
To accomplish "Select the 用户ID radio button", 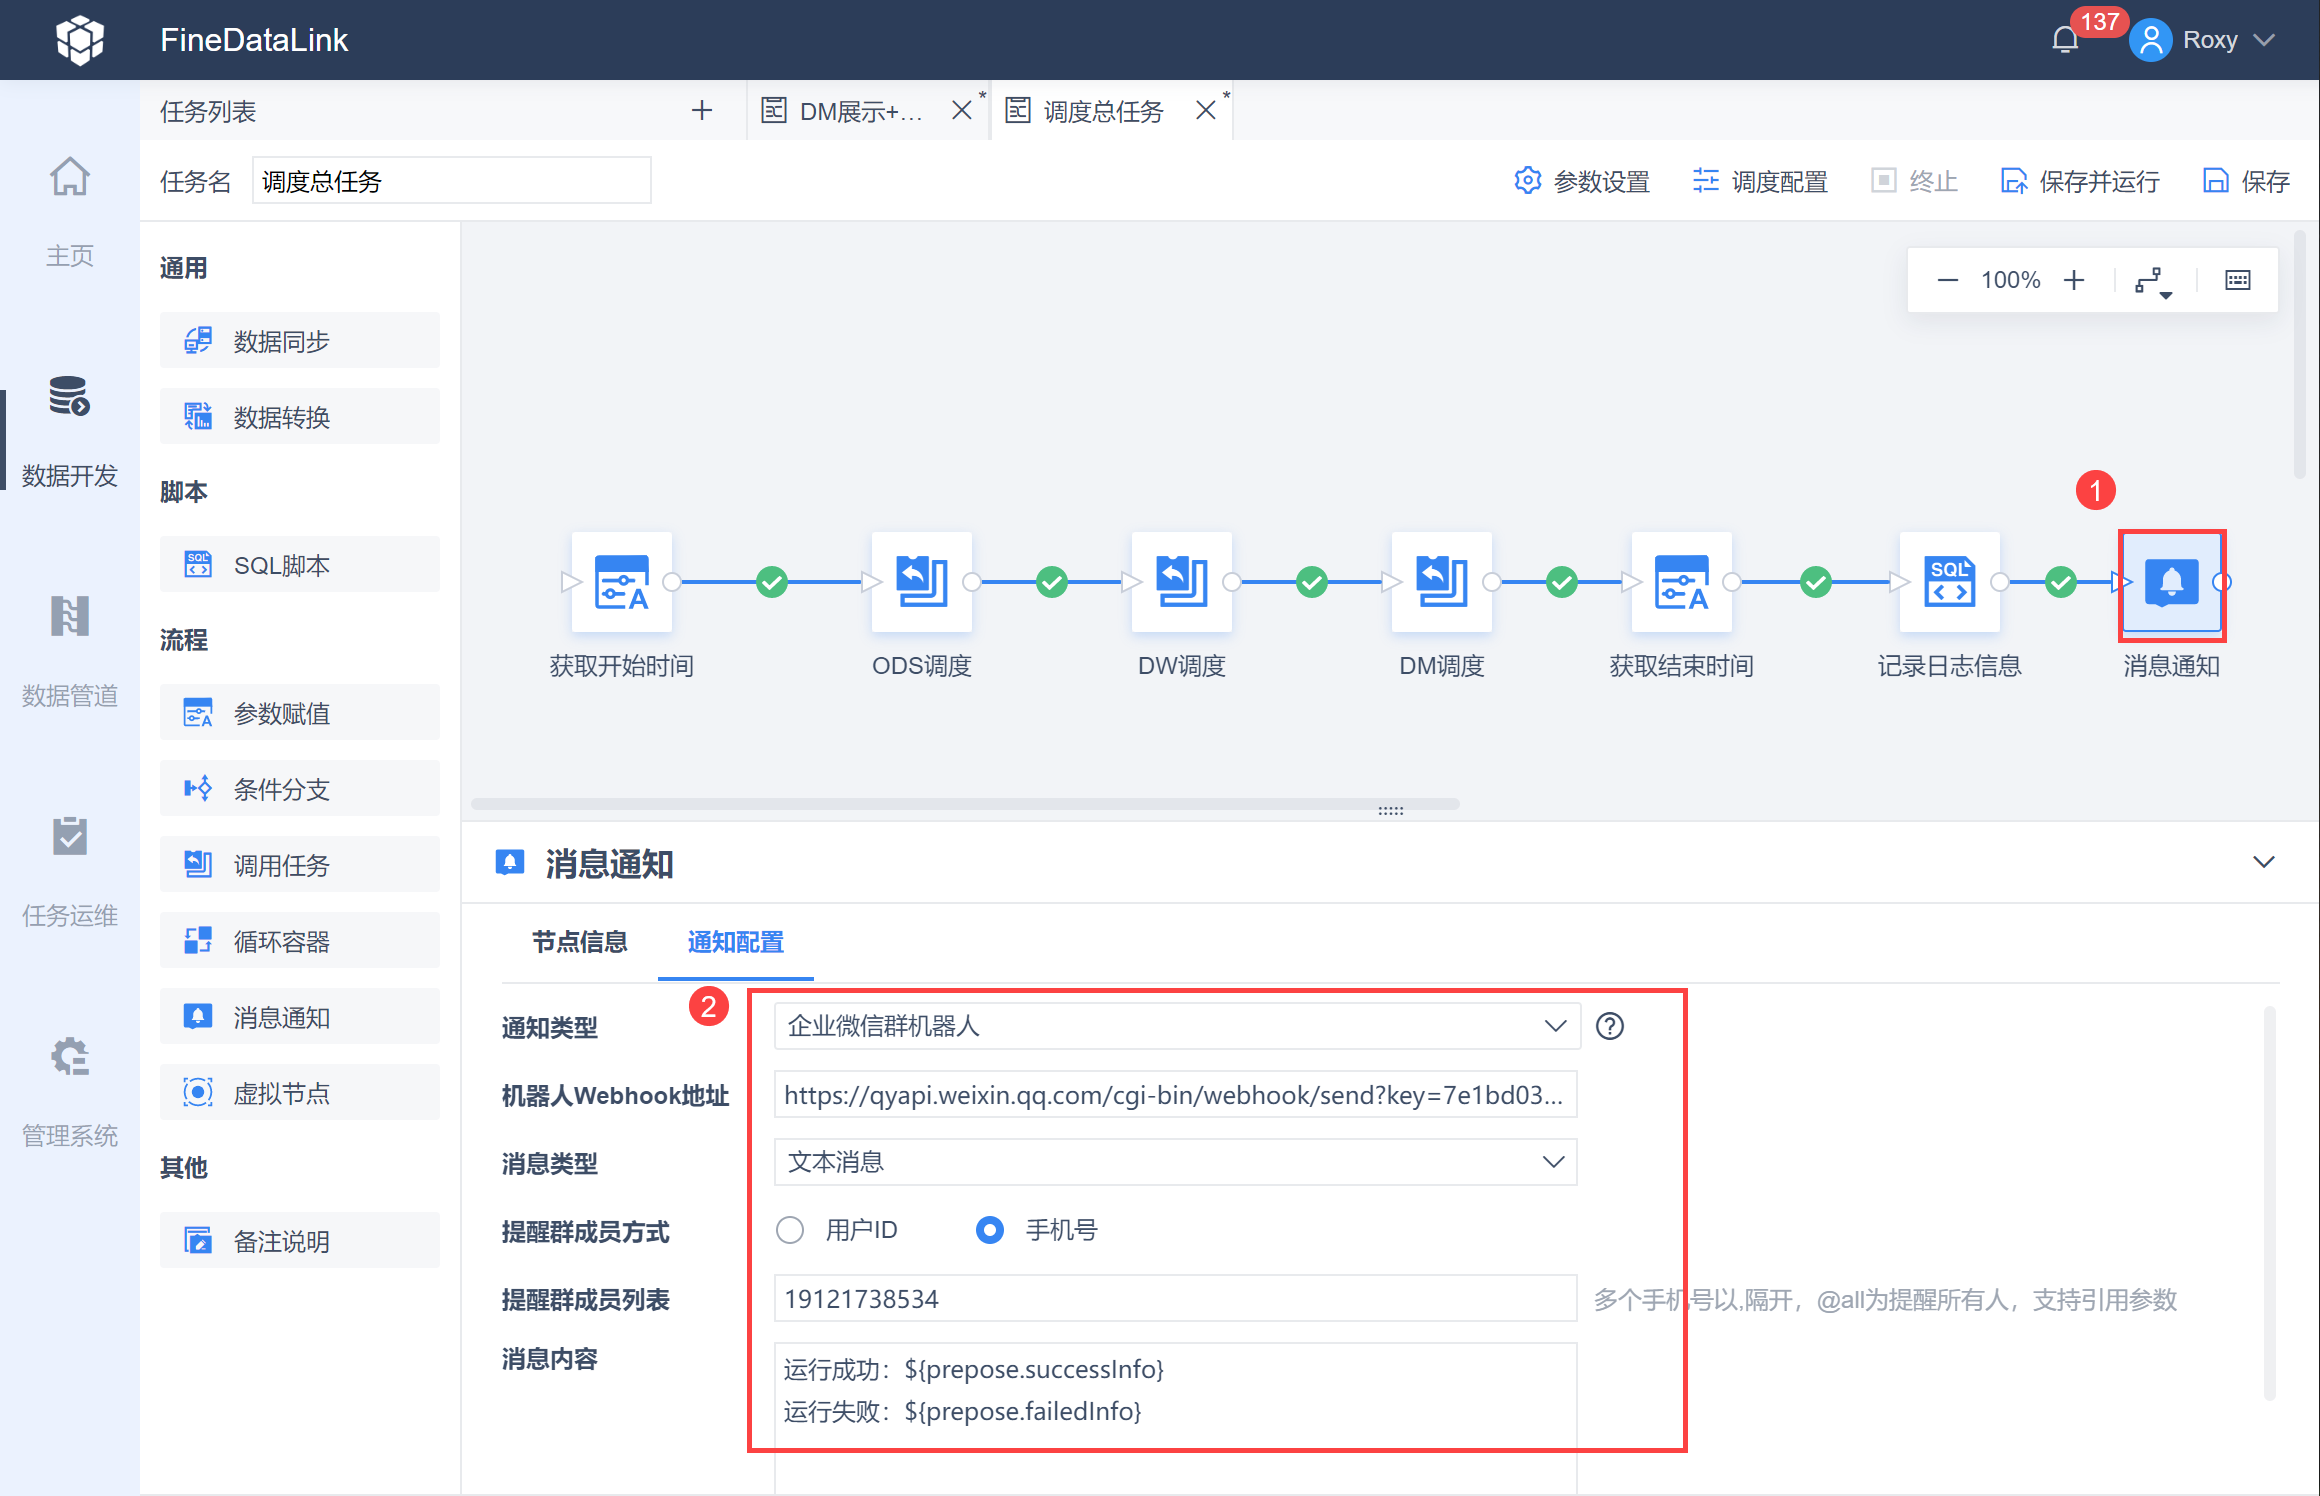I will pos(790,1230).
